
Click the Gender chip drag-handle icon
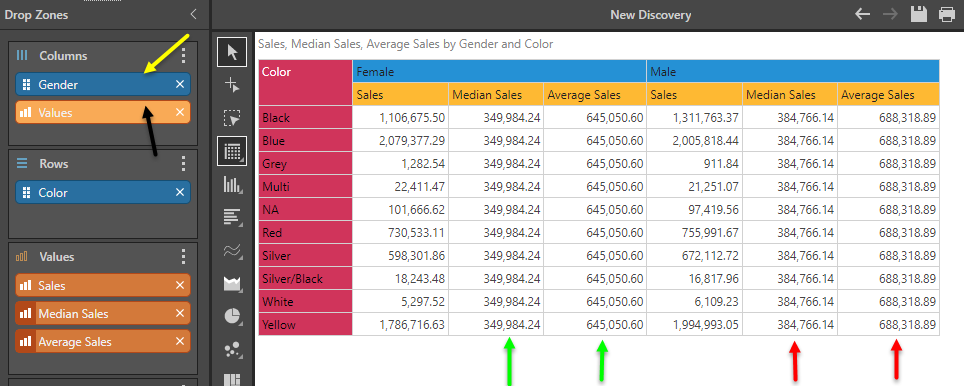click(x=26, y=84)
